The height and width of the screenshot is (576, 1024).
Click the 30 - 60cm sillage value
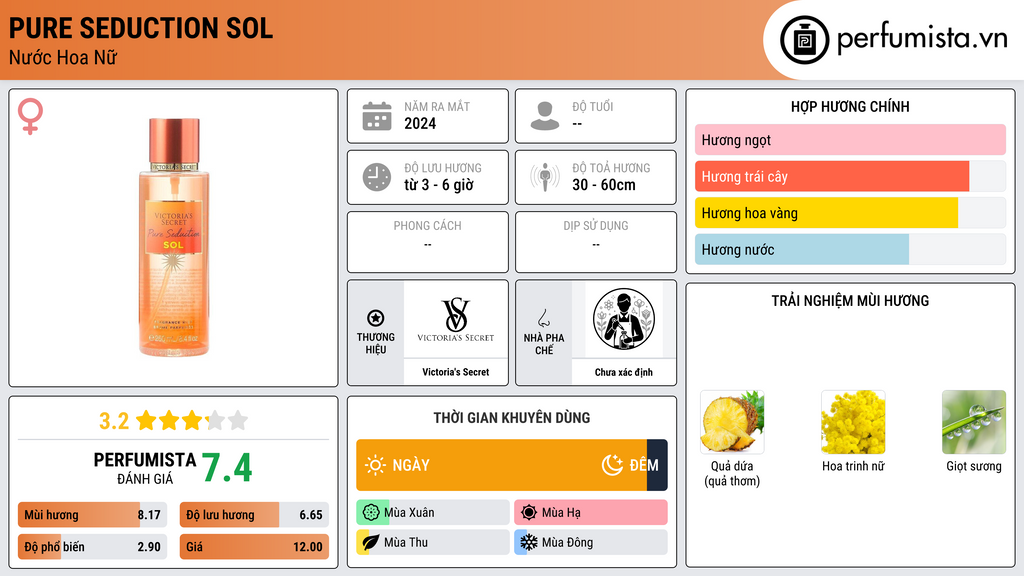[x=604, y=185]
